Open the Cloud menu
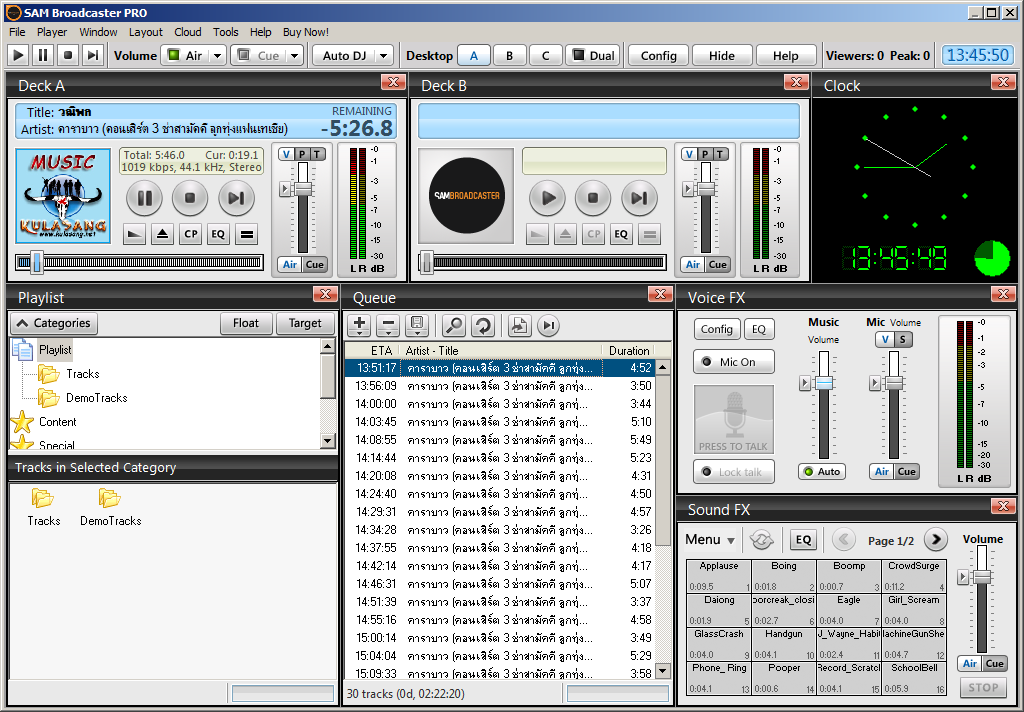The image size is (1024, 712). pyautogui.click(x=187, y=32)
